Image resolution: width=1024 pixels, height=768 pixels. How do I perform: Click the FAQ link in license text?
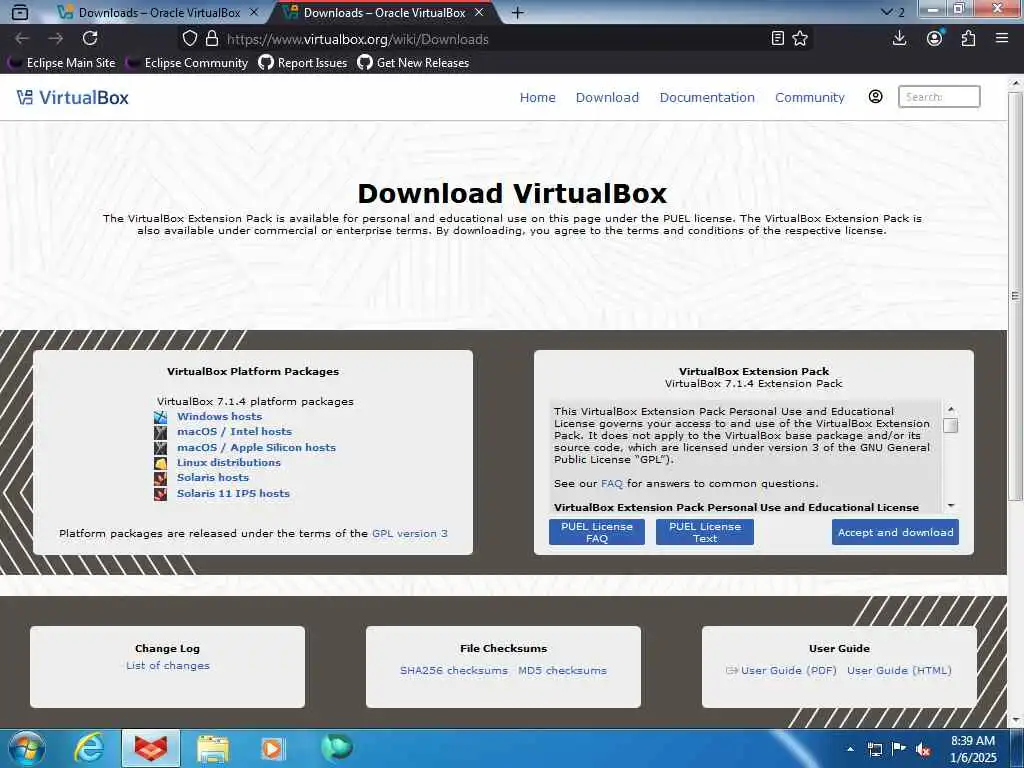[611, 484]
